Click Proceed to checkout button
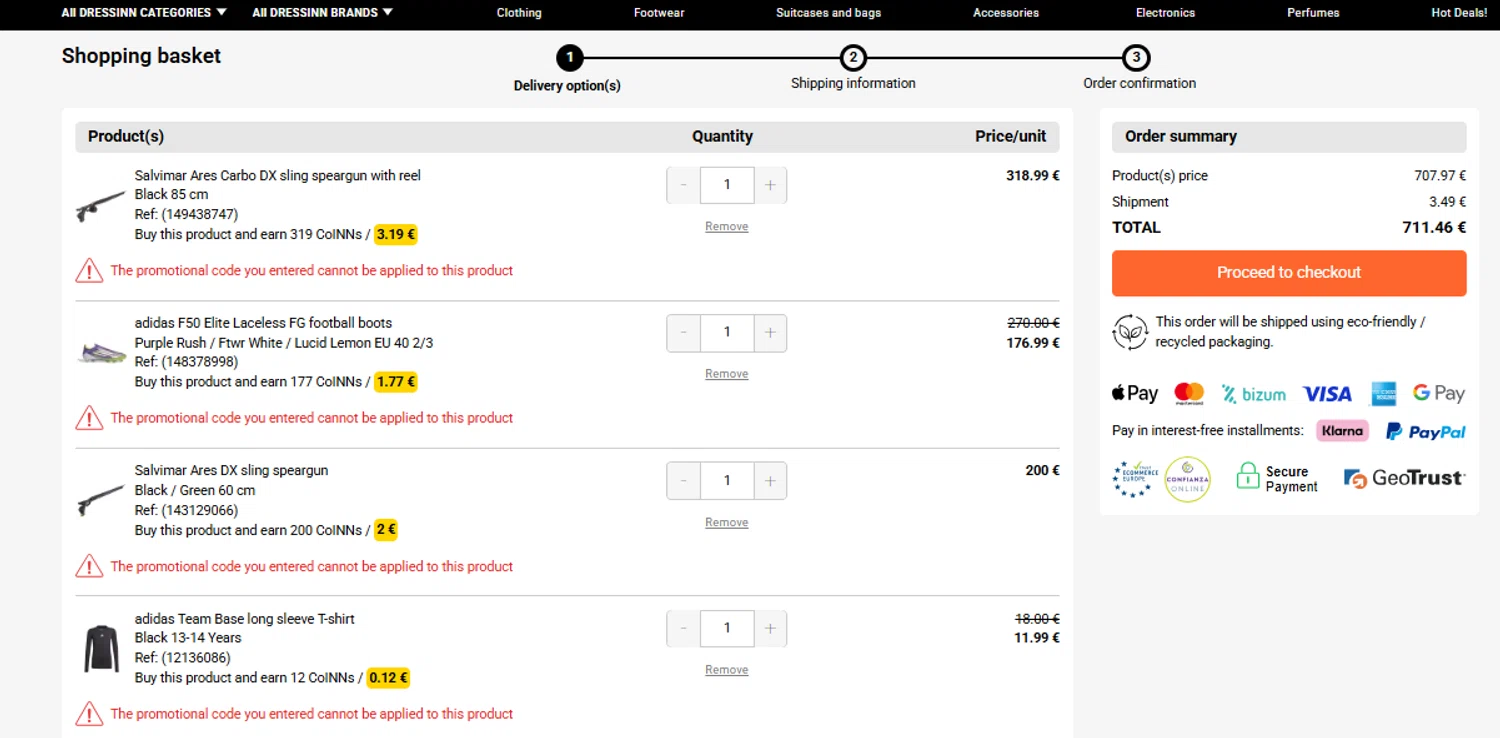The height and width of the screenshot is (738, 1500). (1289, 273)
